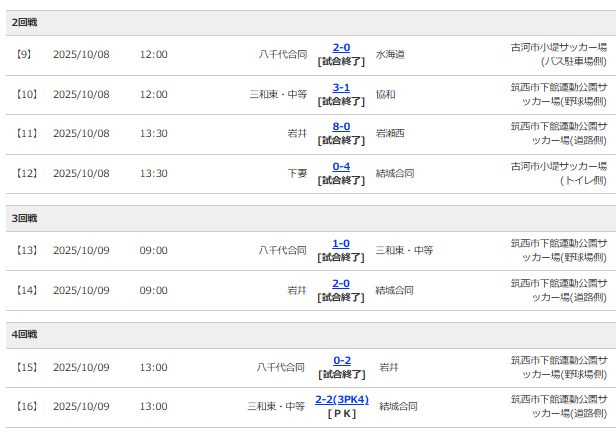Click the 下妻 team name in match 12
The height and width of the screenshot is (440, 616).
pyautogui.click(x=297, y=173)
